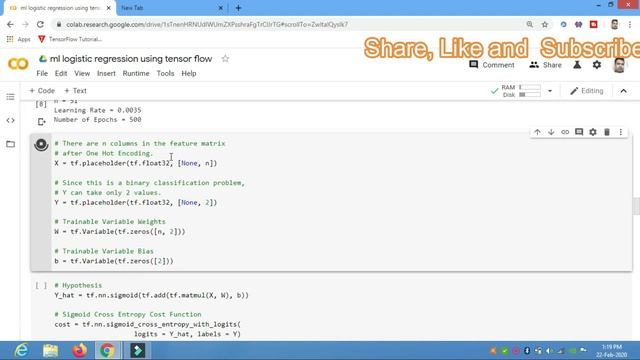The image size is (640, 360).
Task: Launch Firefox from taskbar
Action: (x=79, y=351)
